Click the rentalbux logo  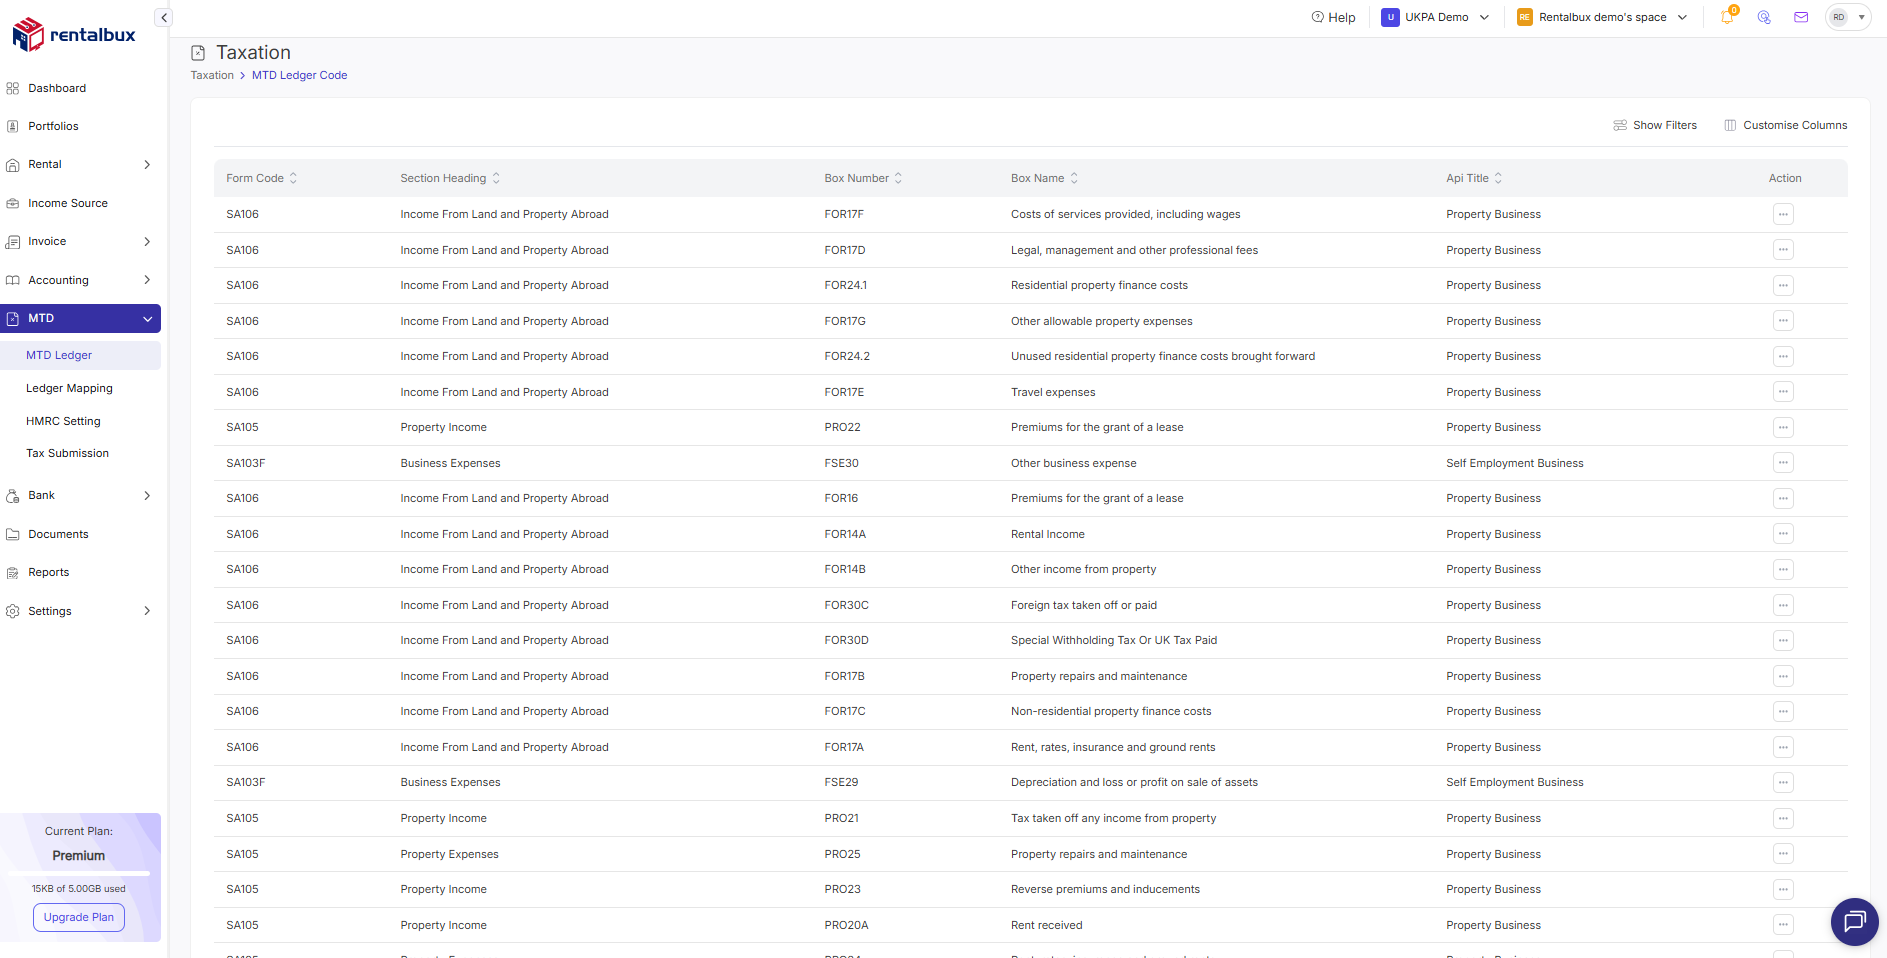pyautogui.click(x=74, y=35)
